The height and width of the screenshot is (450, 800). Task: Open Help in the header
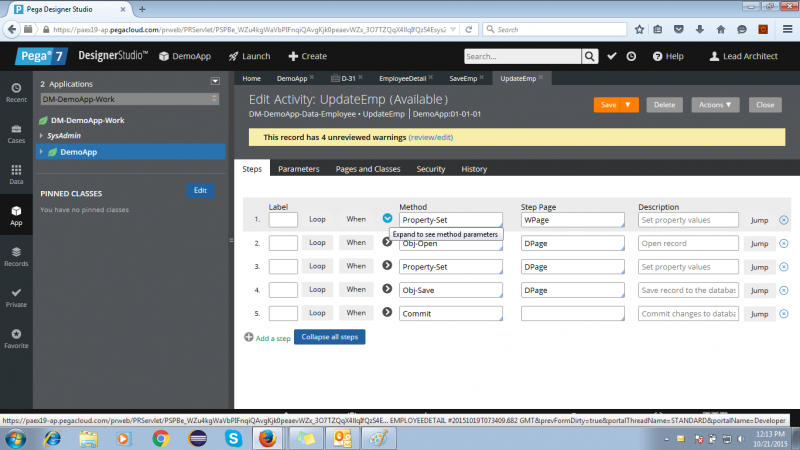click(668, 56)
